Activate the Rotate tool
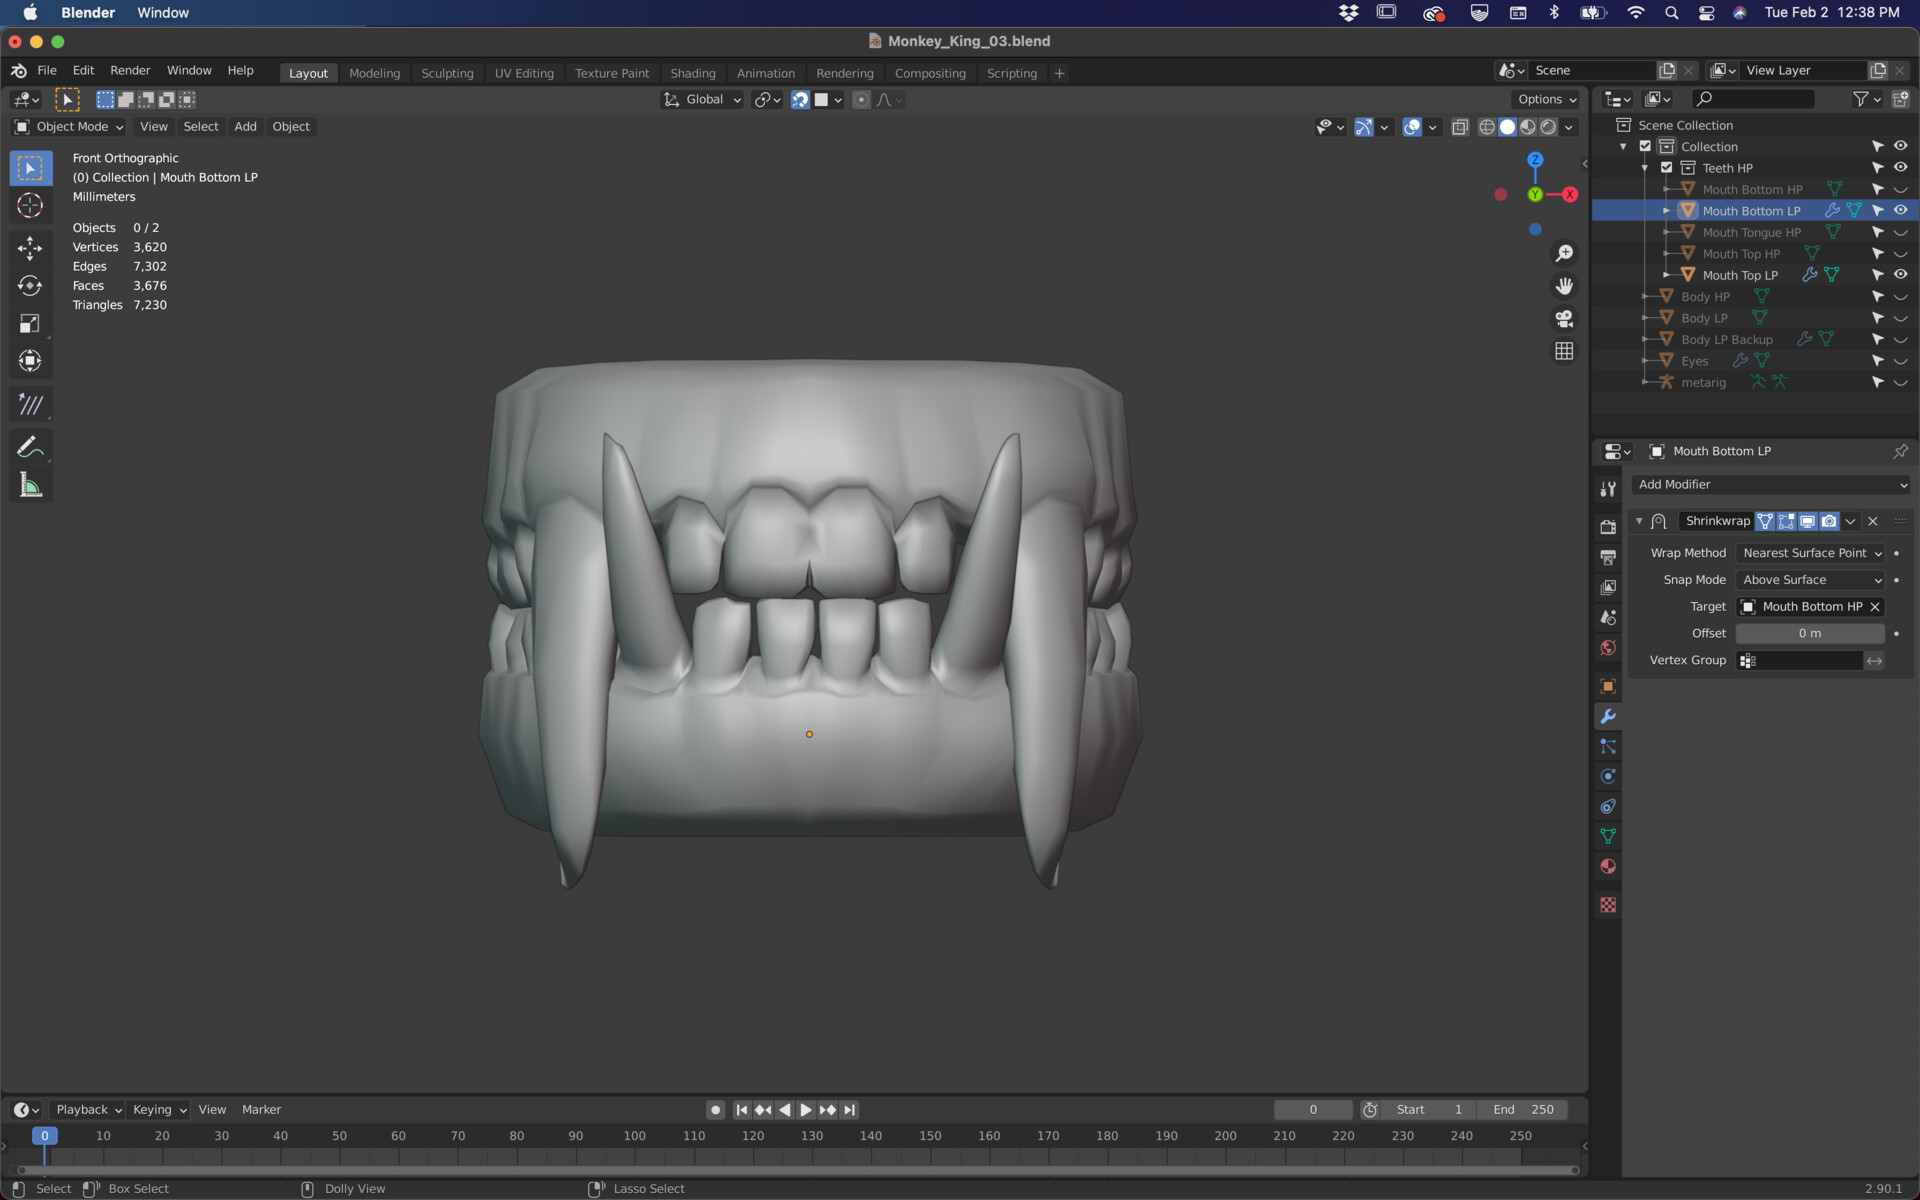The image size is (1920, 1200). click(x=30, y=286)
